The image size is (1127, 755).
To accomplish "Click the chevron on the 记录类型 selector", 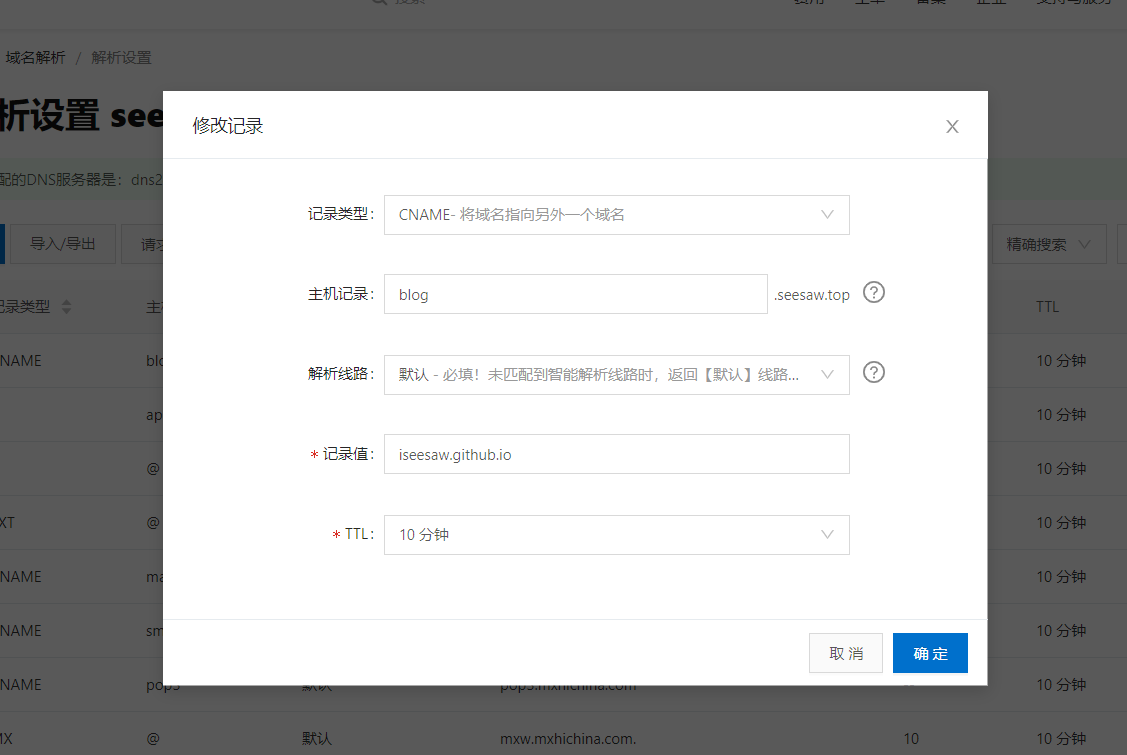I will (827, 214).
